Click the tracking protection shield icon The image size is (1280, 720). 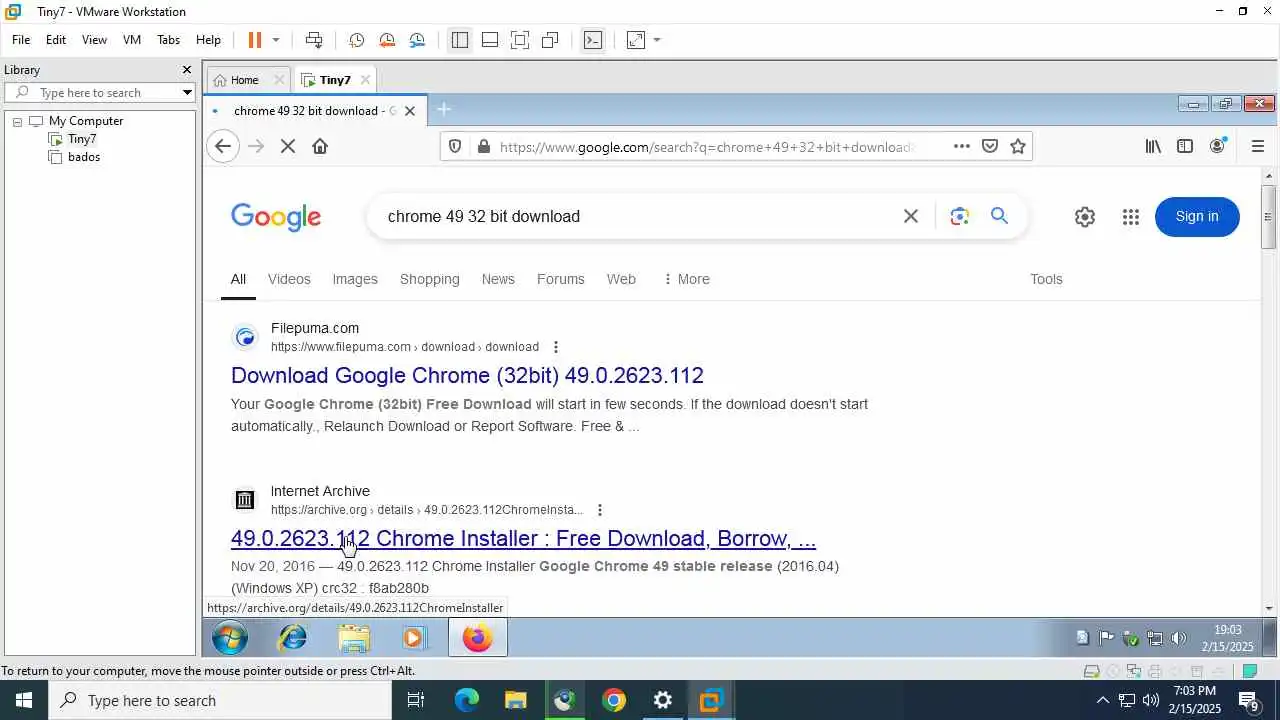(455, 146)
